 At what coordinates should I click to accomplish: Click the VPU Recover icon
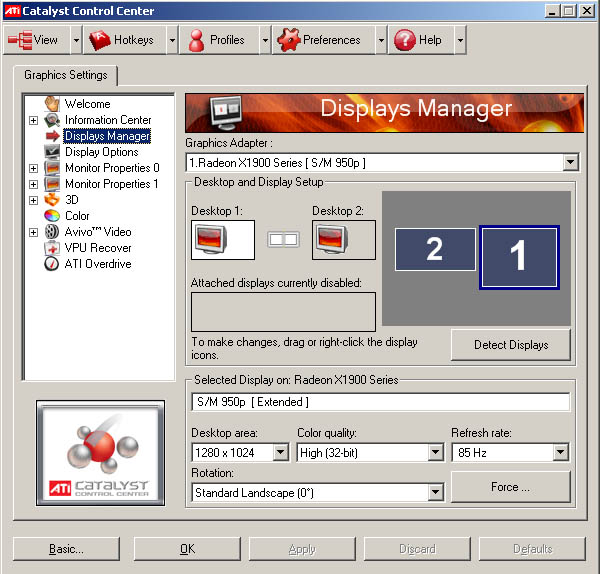(x=52, y=248)
